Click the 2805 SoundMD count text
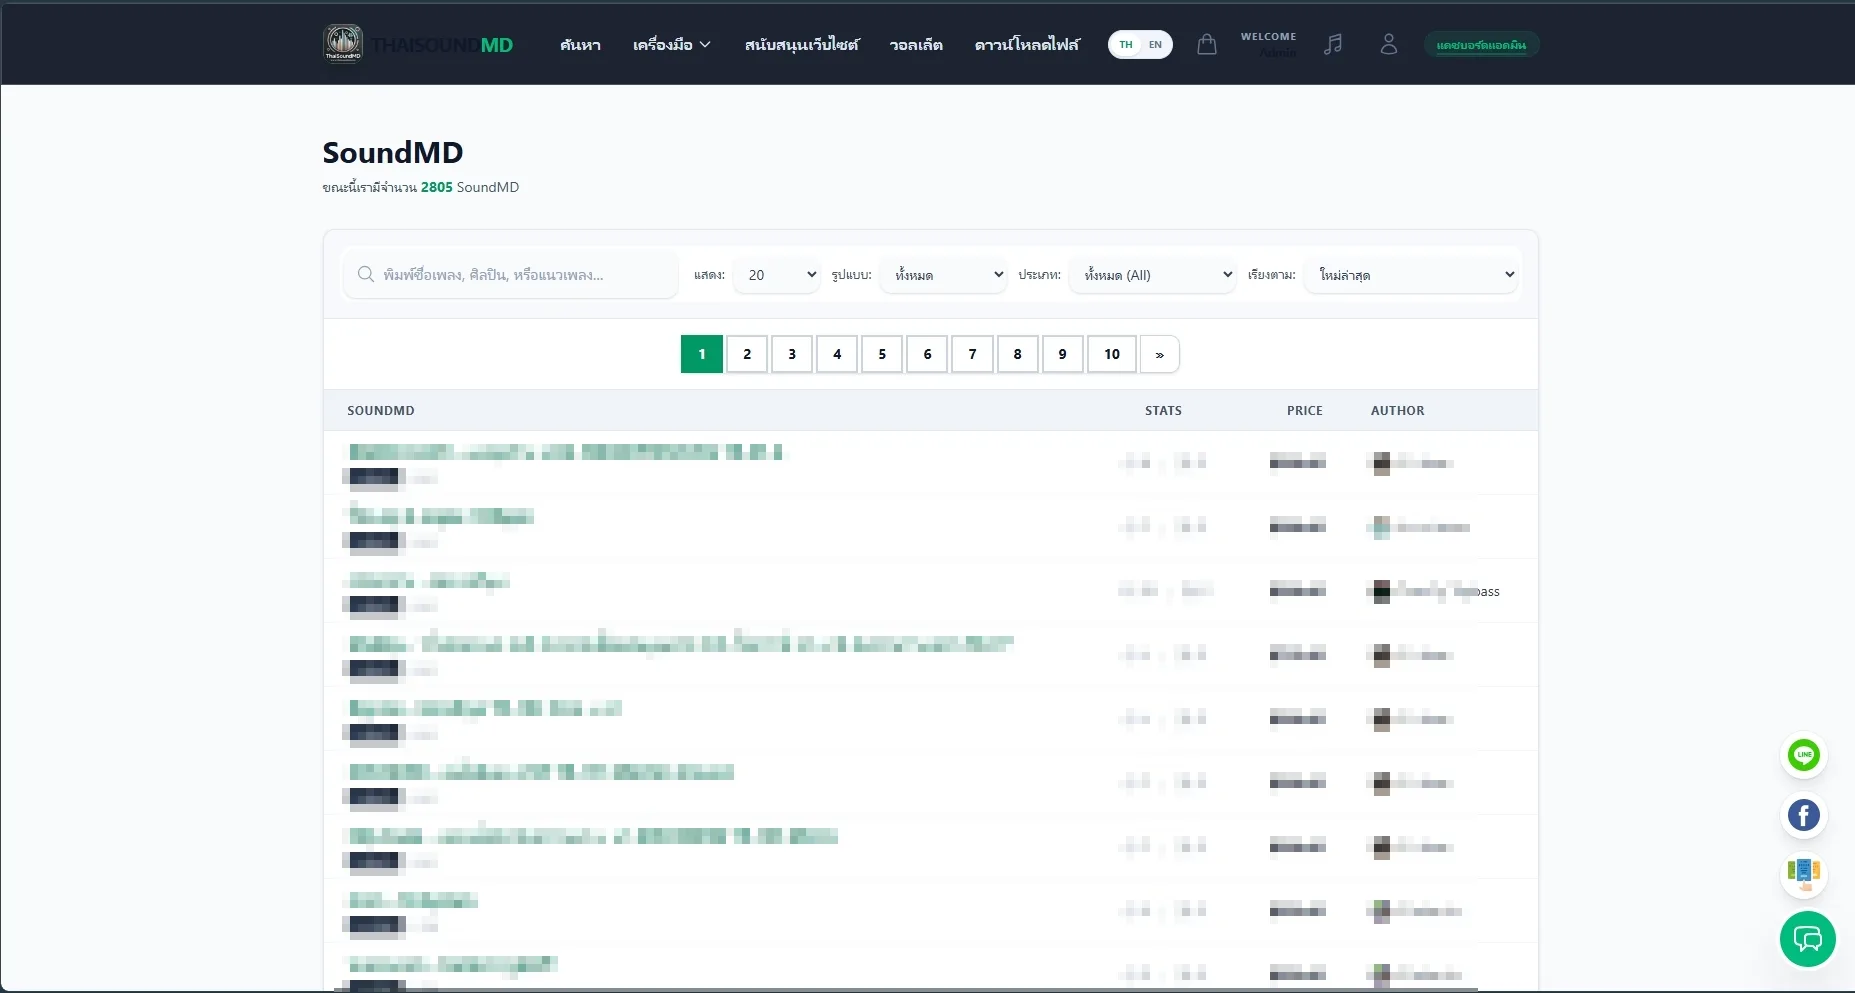 point(470,187)
